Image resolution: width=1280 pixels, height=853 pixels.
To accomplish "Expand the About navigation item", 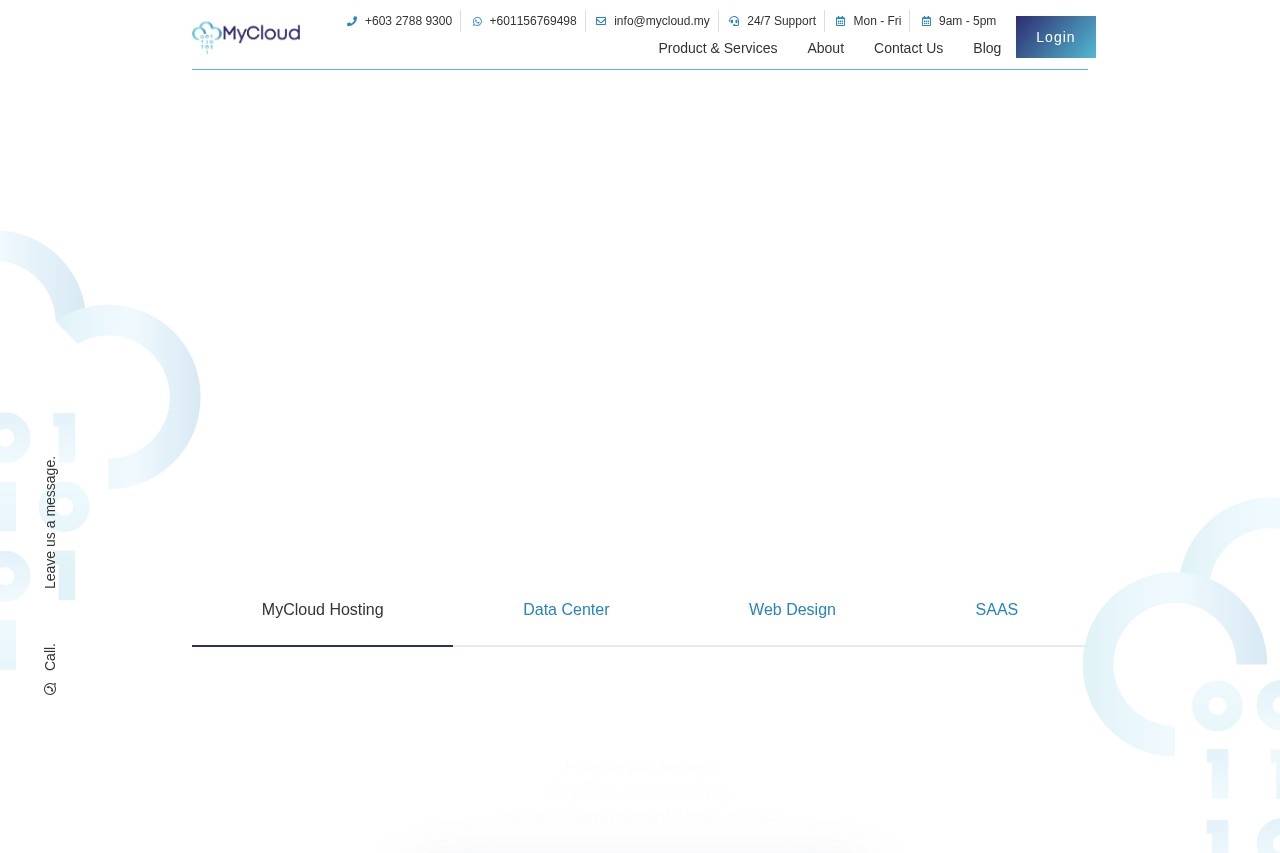I will coord(825,48).
